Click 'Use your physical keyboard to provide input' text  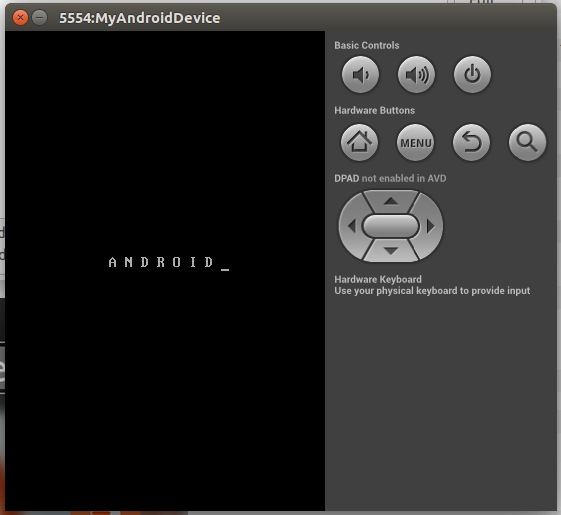[432, 291]
